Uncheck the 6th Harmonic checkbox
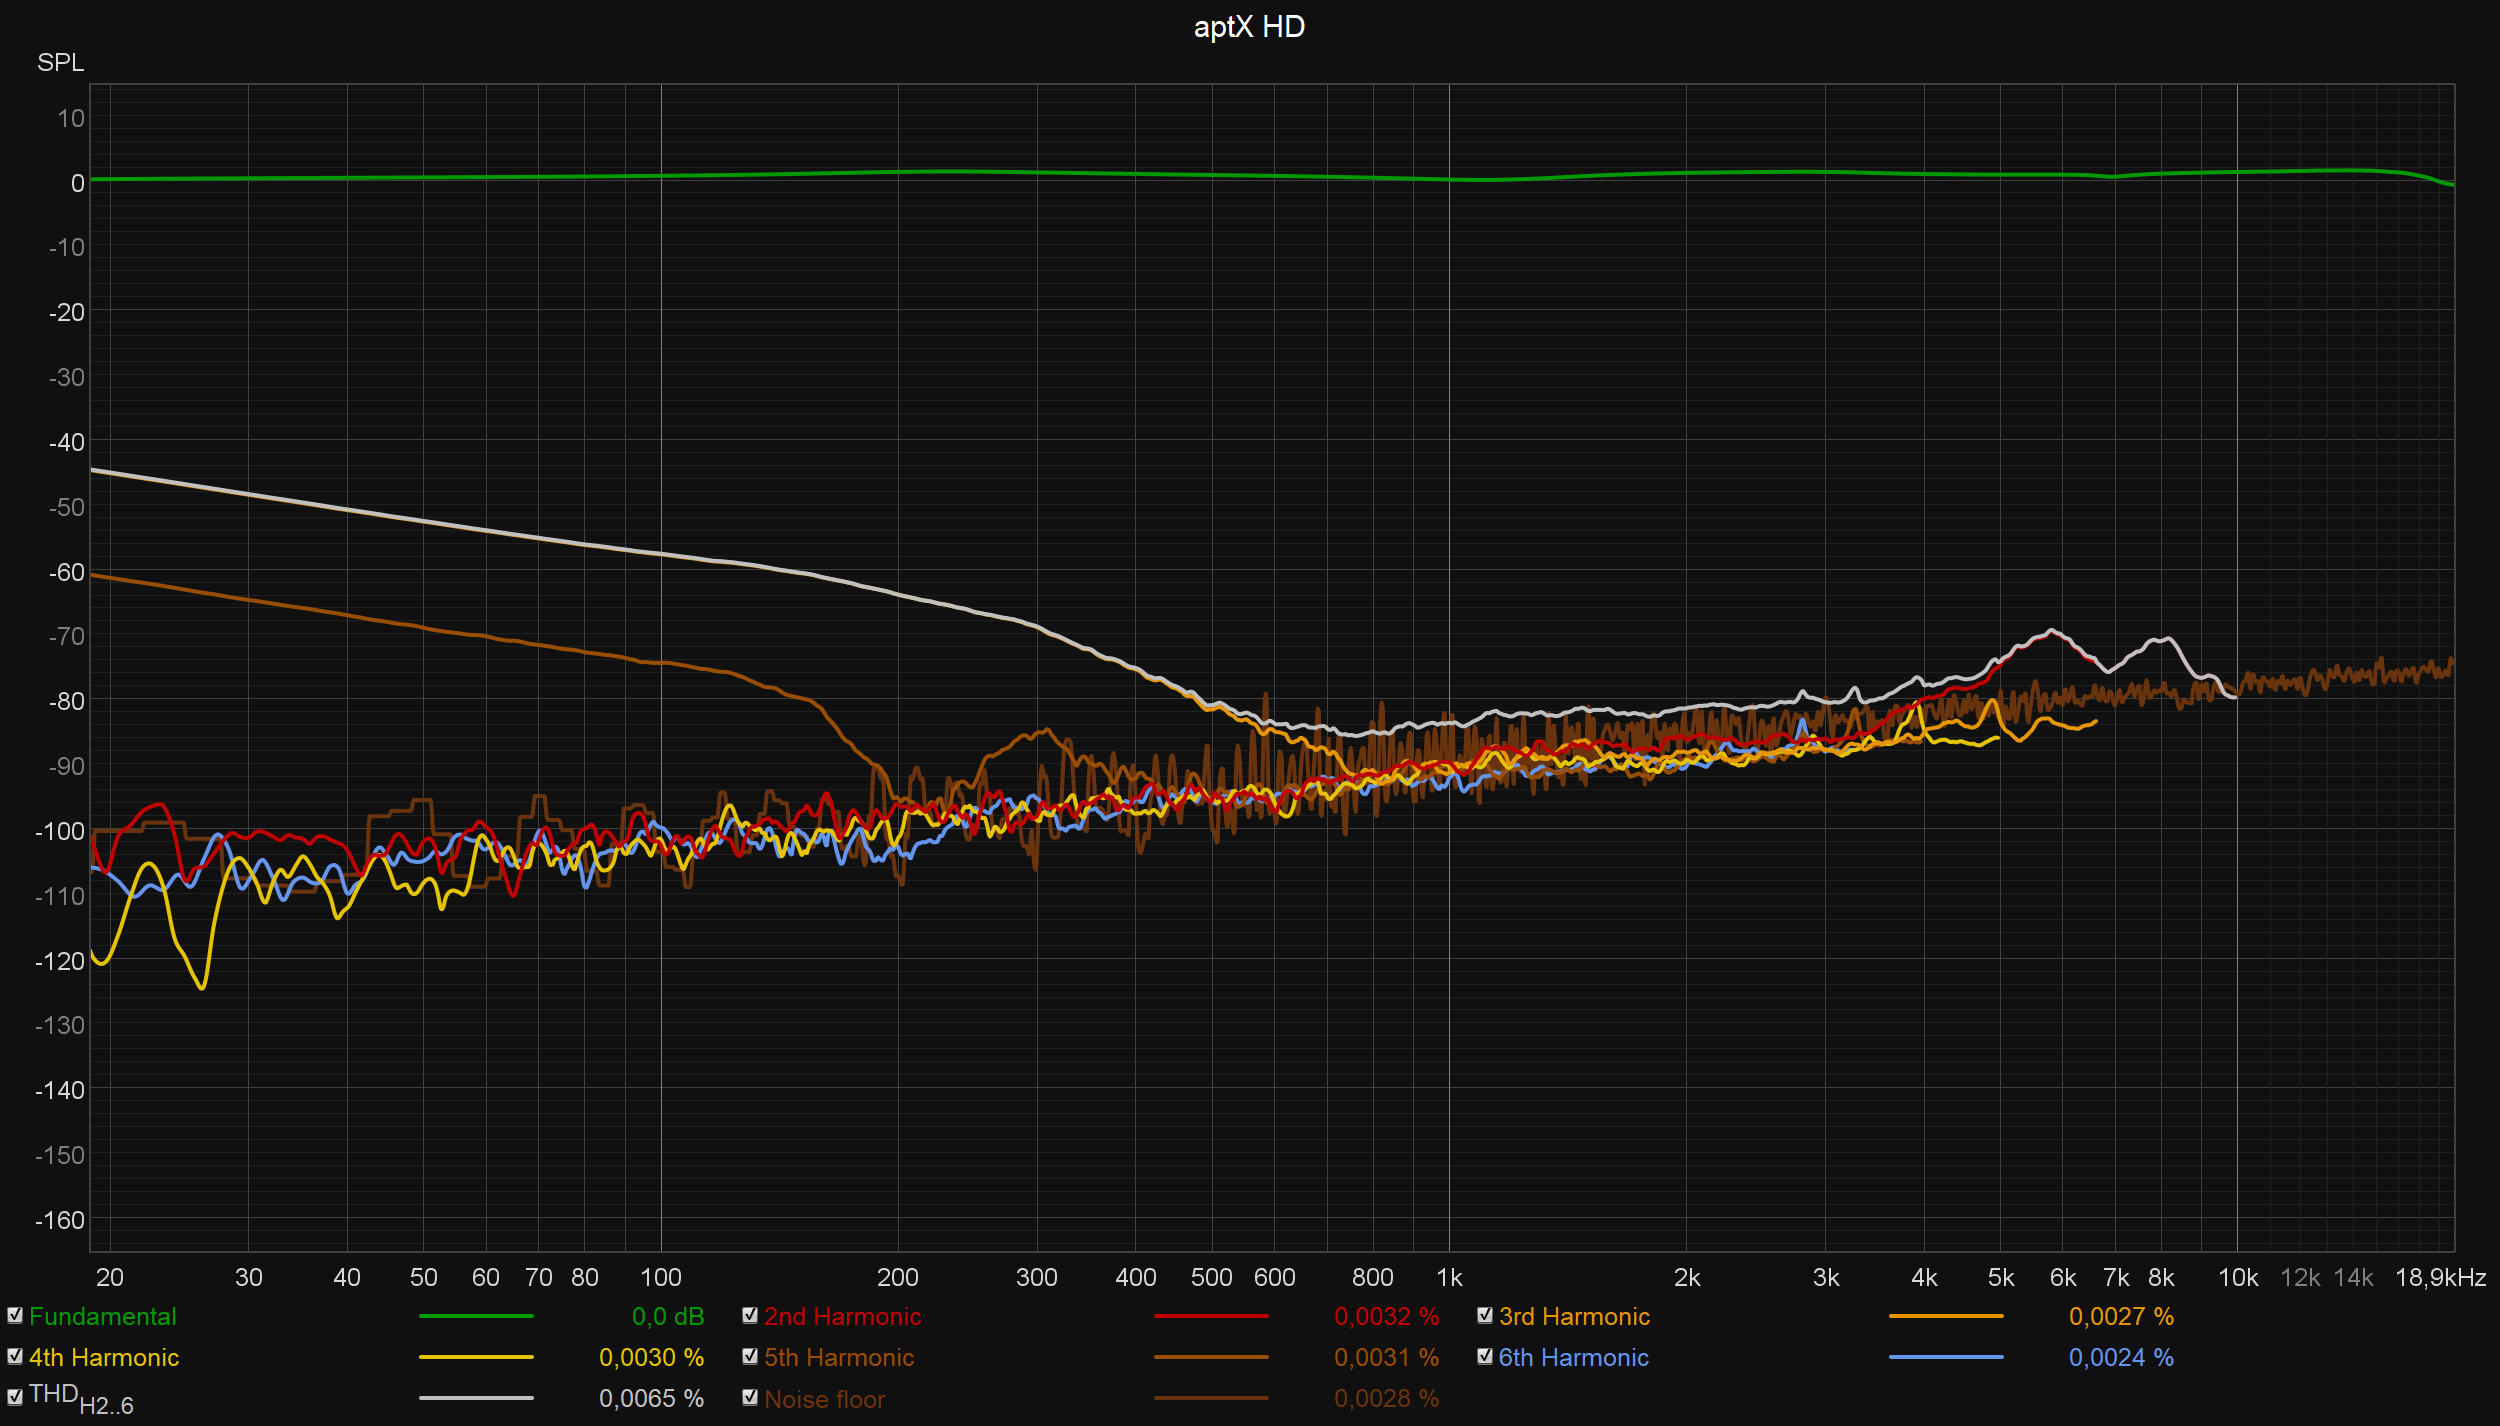Image resolution: width=2500 pixels, height=1426 pixels. [x=1485, y=1357]
